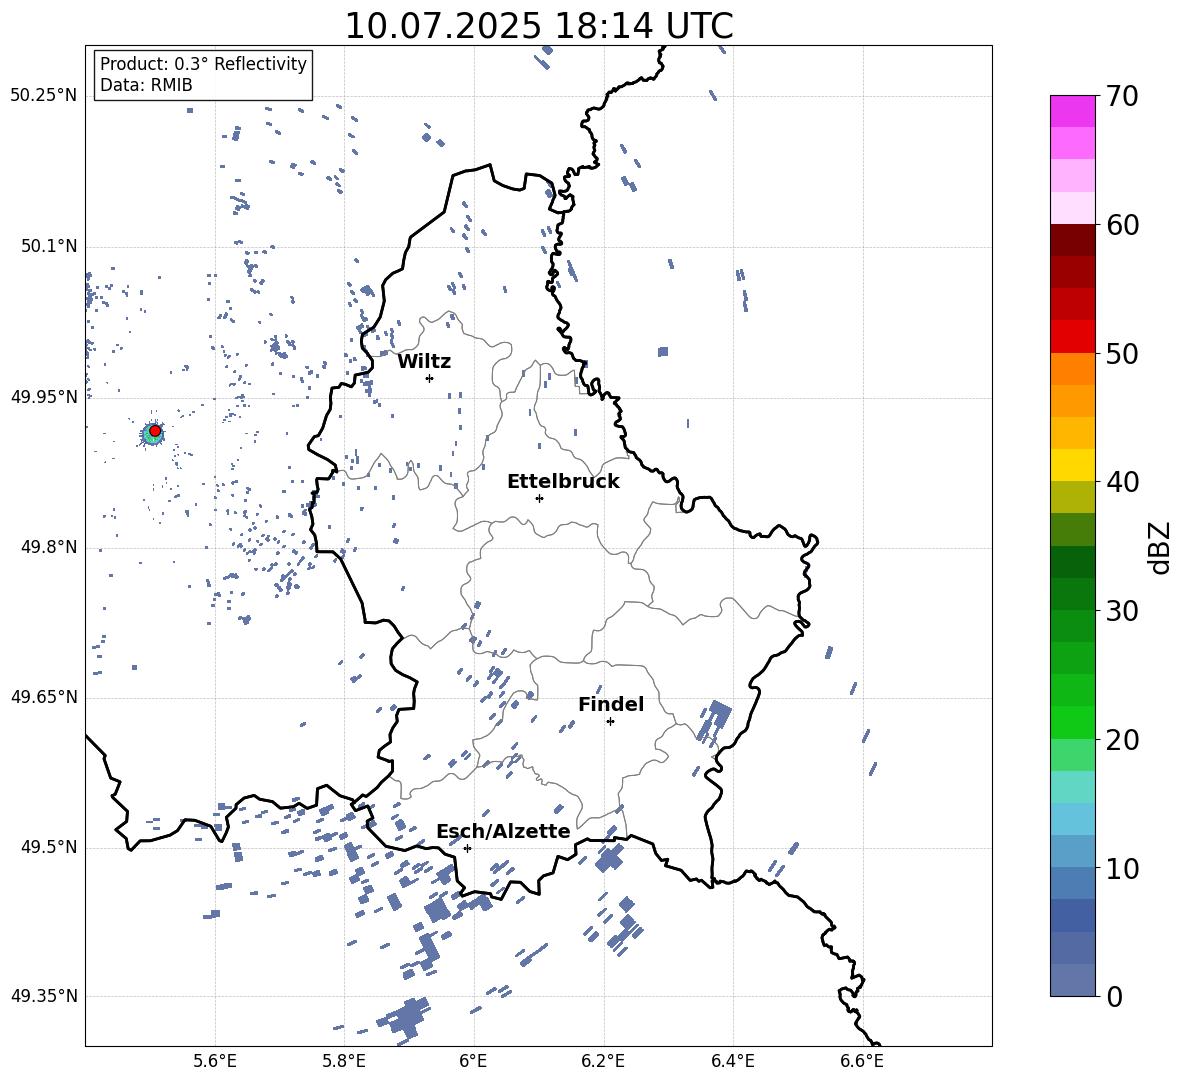Click the 6.4°E longitude label
Viewport: 1184px width, 1081px height.
[x=732, y=1062]
